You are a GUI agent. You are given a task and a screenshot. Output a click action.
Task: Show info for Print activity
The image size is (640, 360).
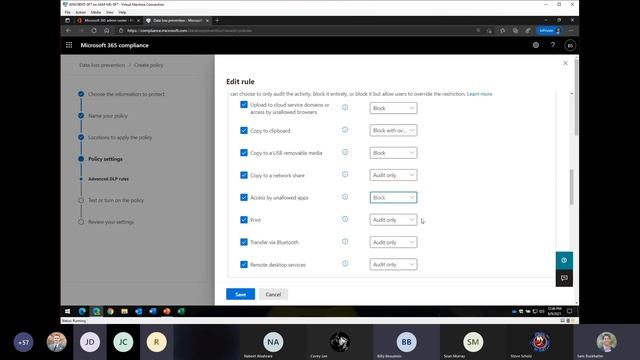click(x=345, y=219)
